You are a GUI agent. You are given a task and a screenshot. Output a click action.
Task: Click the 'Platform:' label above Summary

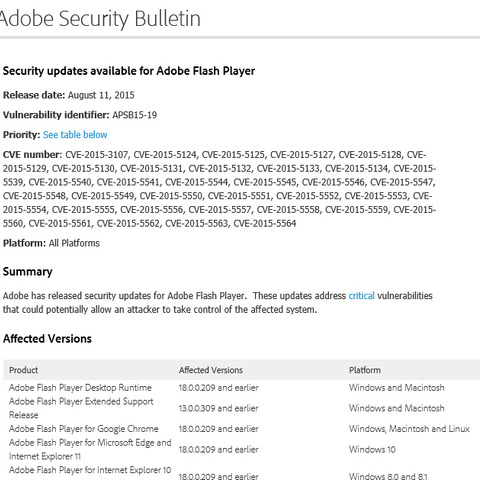24,243
